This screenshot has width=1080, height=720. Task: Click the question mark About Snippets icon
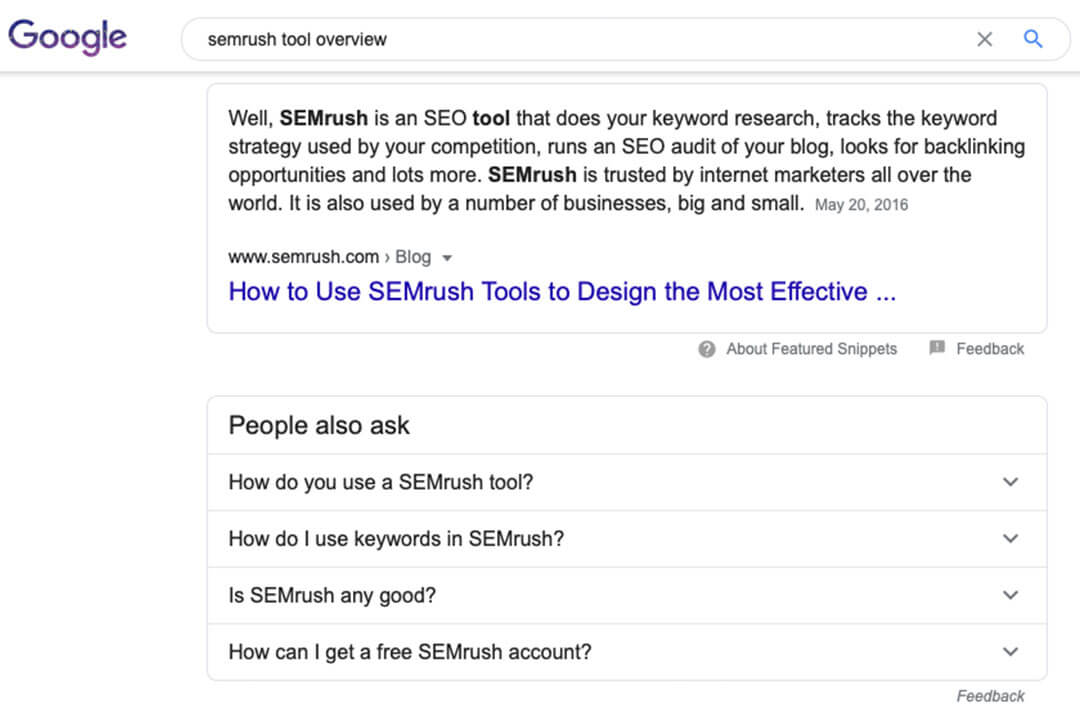point(707,349)
